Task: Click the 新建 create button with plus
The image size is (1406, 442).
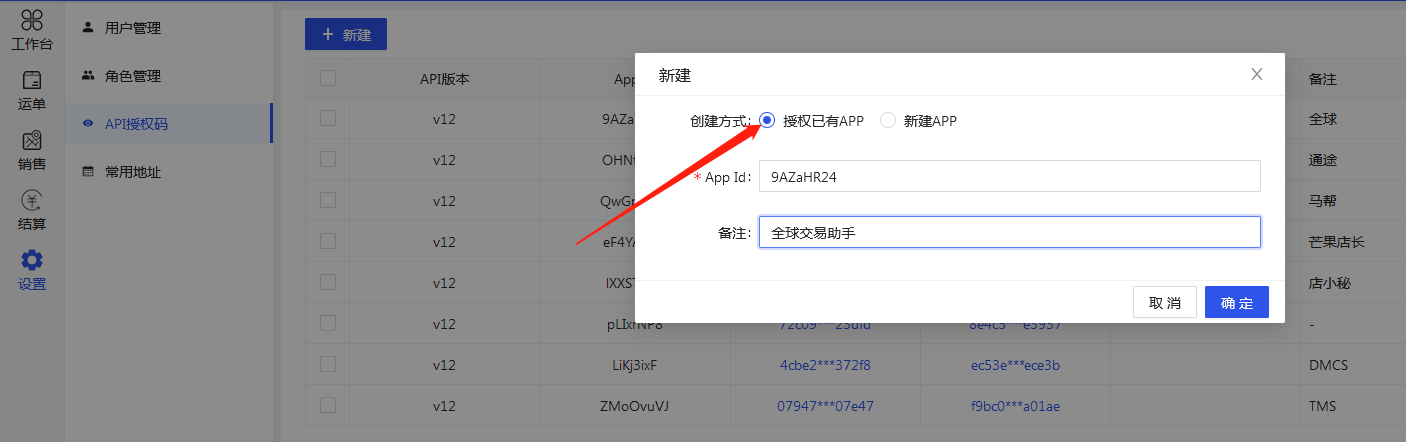Action: (346, 35)
